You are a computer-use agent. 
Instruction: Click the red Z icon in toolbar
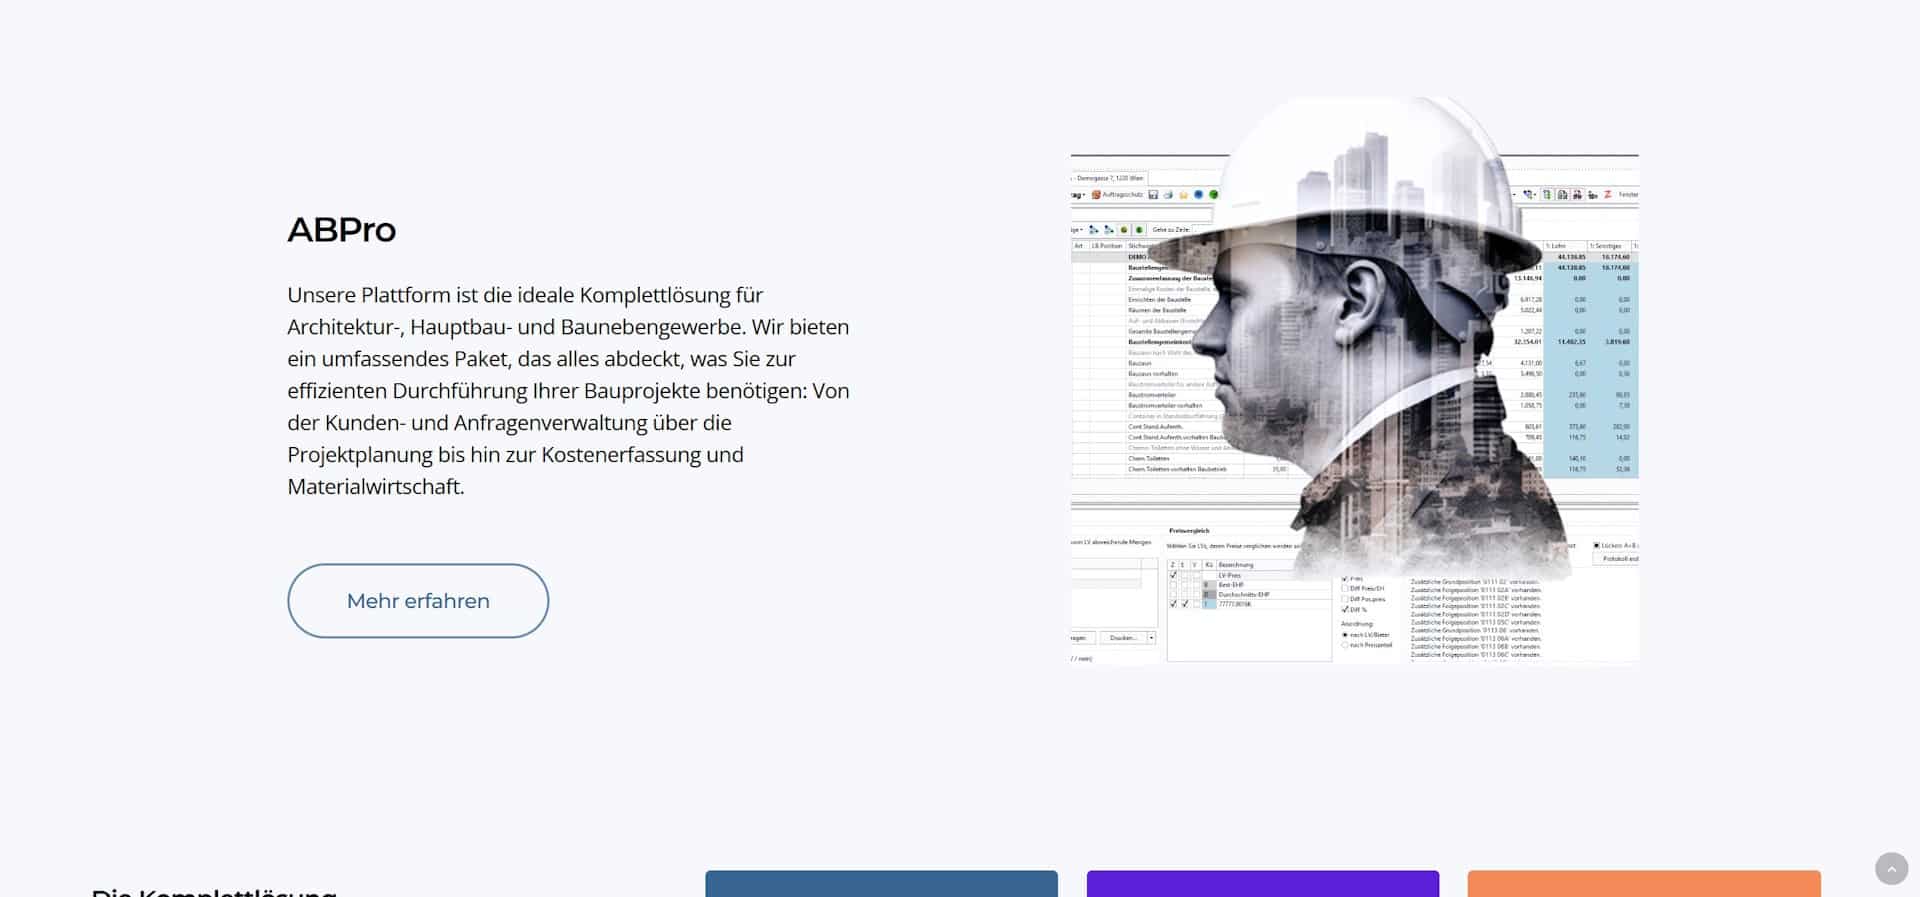pyautogui.click(x=1607, y=195)
